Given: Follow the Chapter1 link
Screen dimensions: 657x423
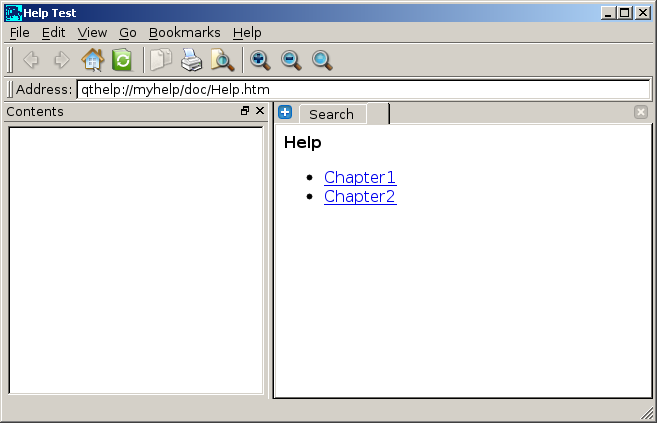Looking at the screenshot, I should pyautogui.click(x=359, y=178).
